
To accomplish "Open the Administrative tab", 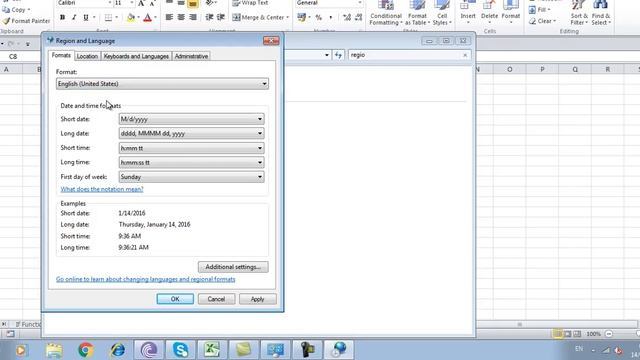I will [x=191, y=56].
